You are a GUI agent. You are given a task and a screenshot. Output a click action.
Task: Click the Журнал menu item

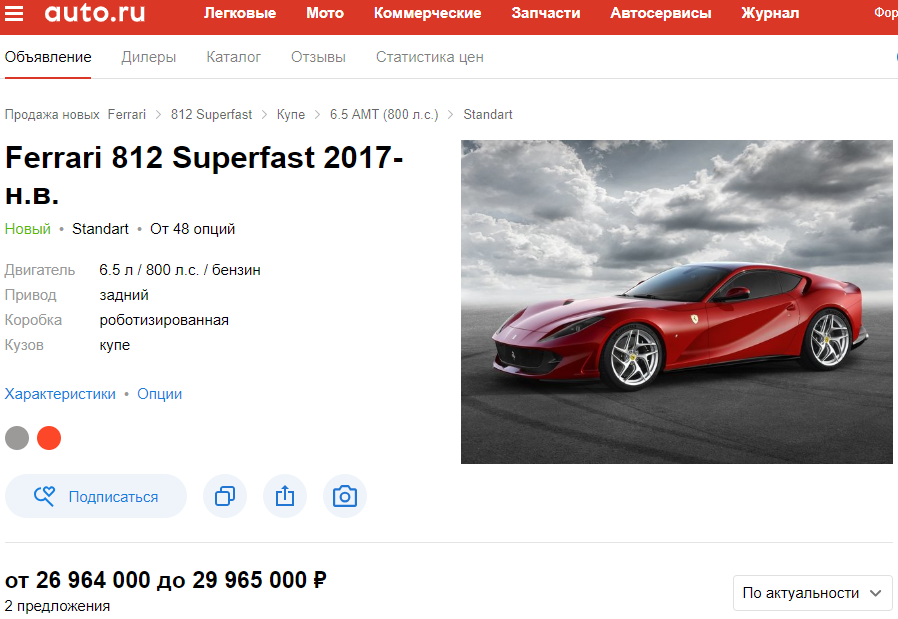coord(770,13)
